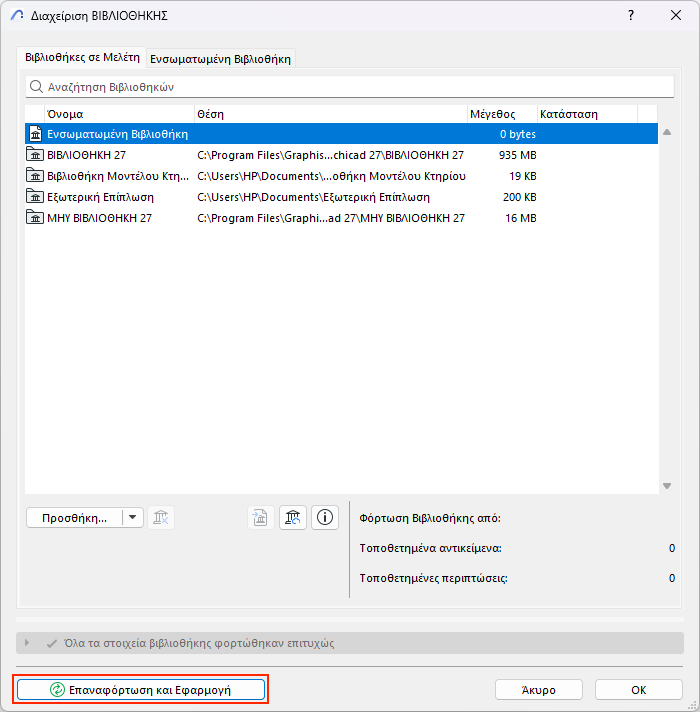Viewport: 700px width, 712px height.
Task: Click path C:\Users\HP\Documents\Εξωτερική Επίπλωση
Action: (313, 197)
